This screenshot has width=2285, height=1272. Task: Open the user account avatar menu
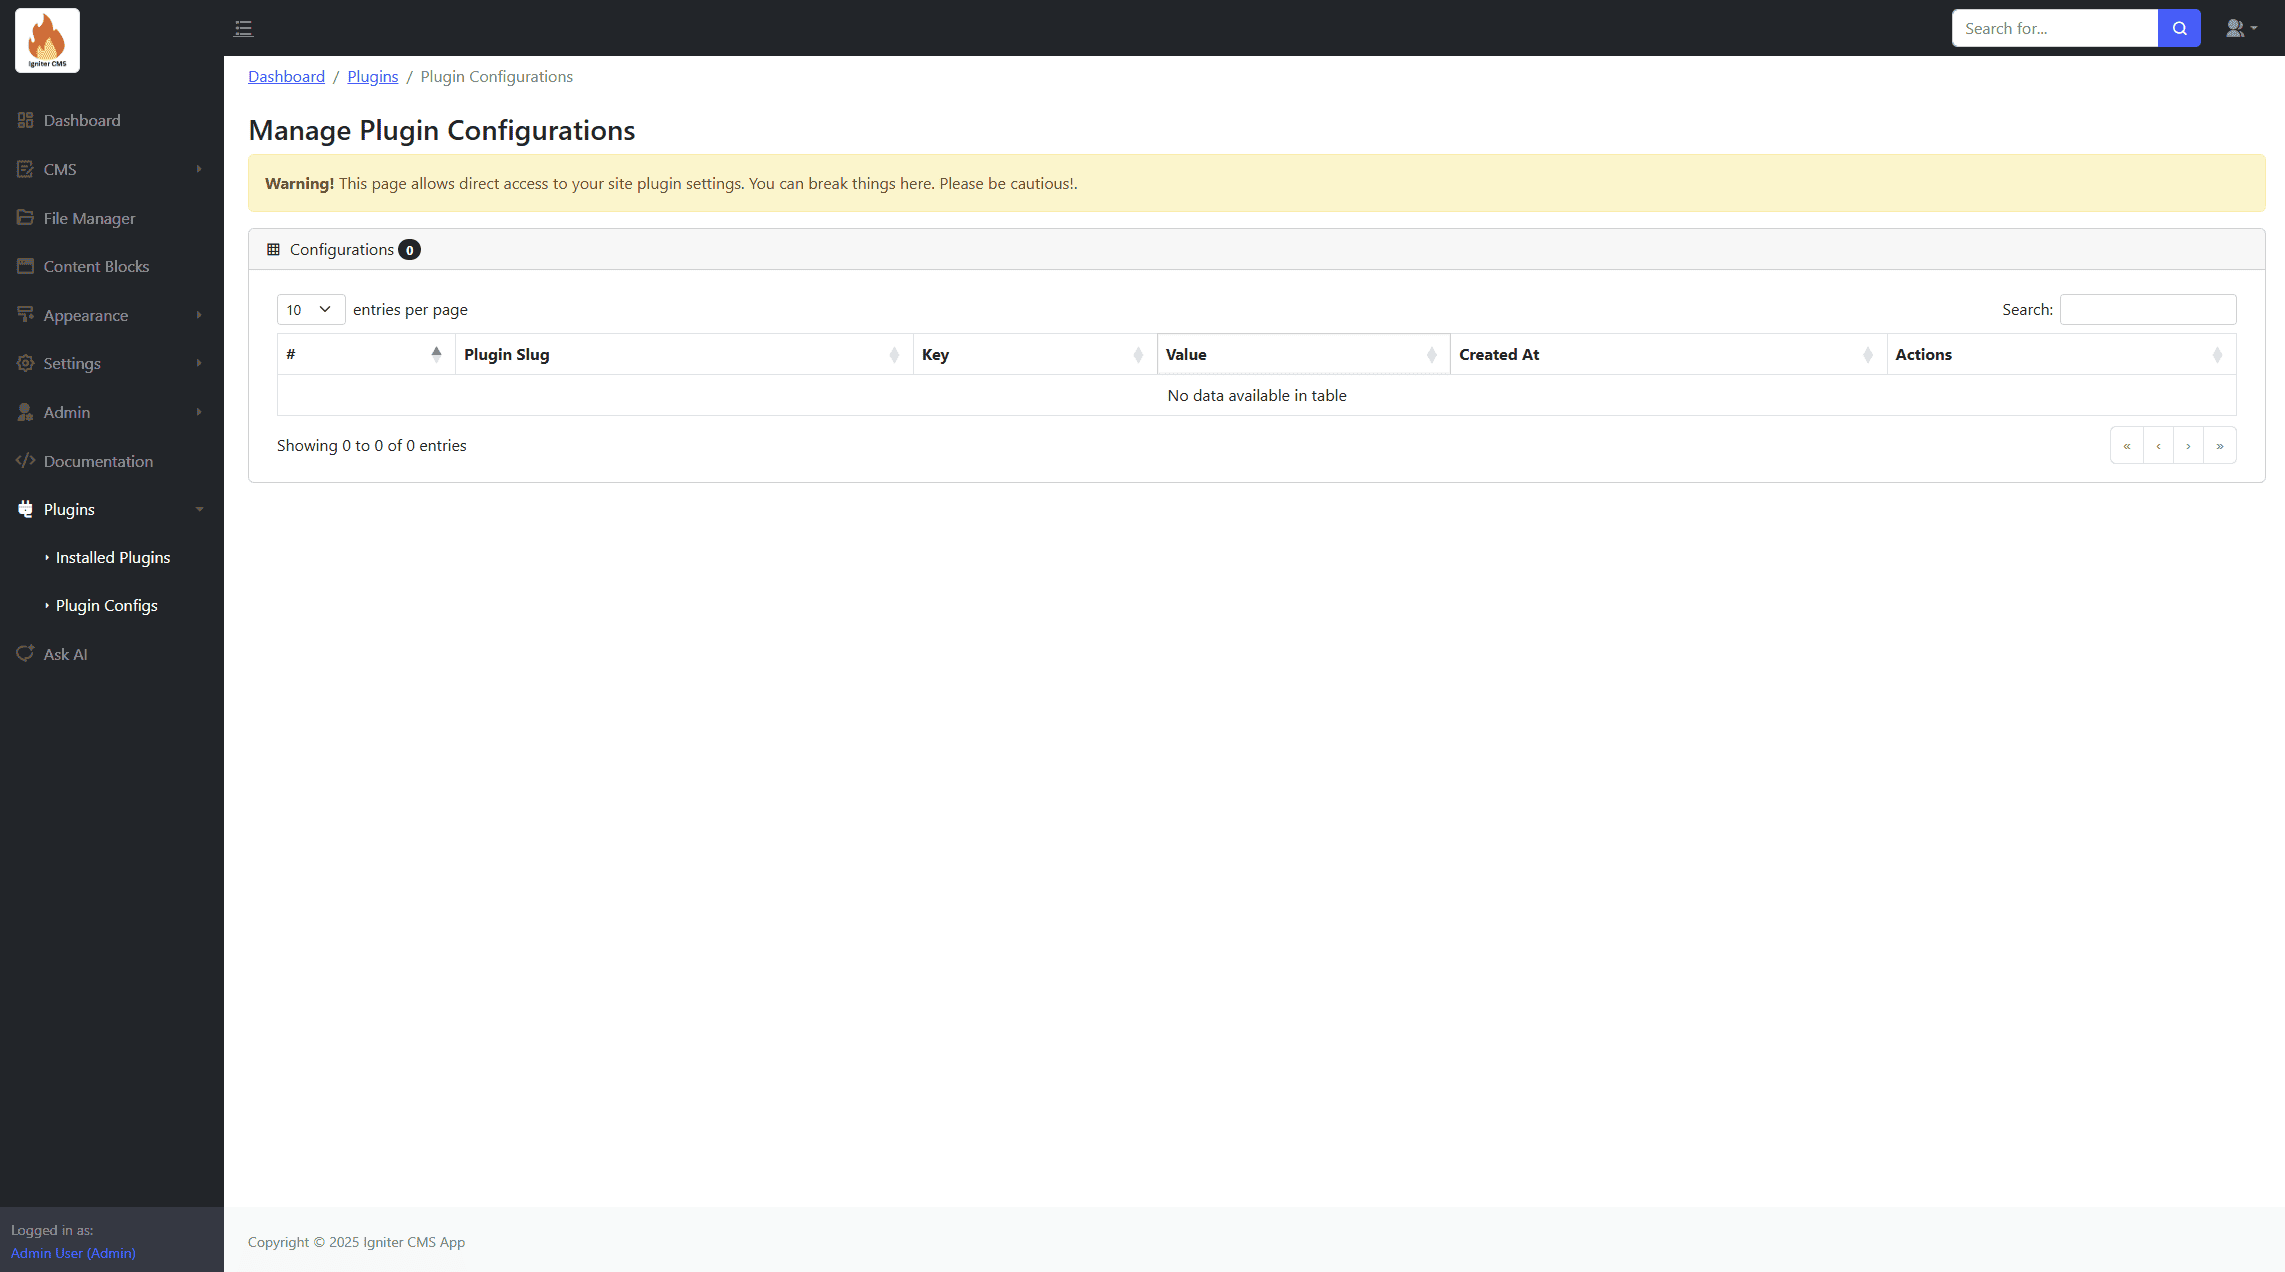click(x=2240, y=28)
